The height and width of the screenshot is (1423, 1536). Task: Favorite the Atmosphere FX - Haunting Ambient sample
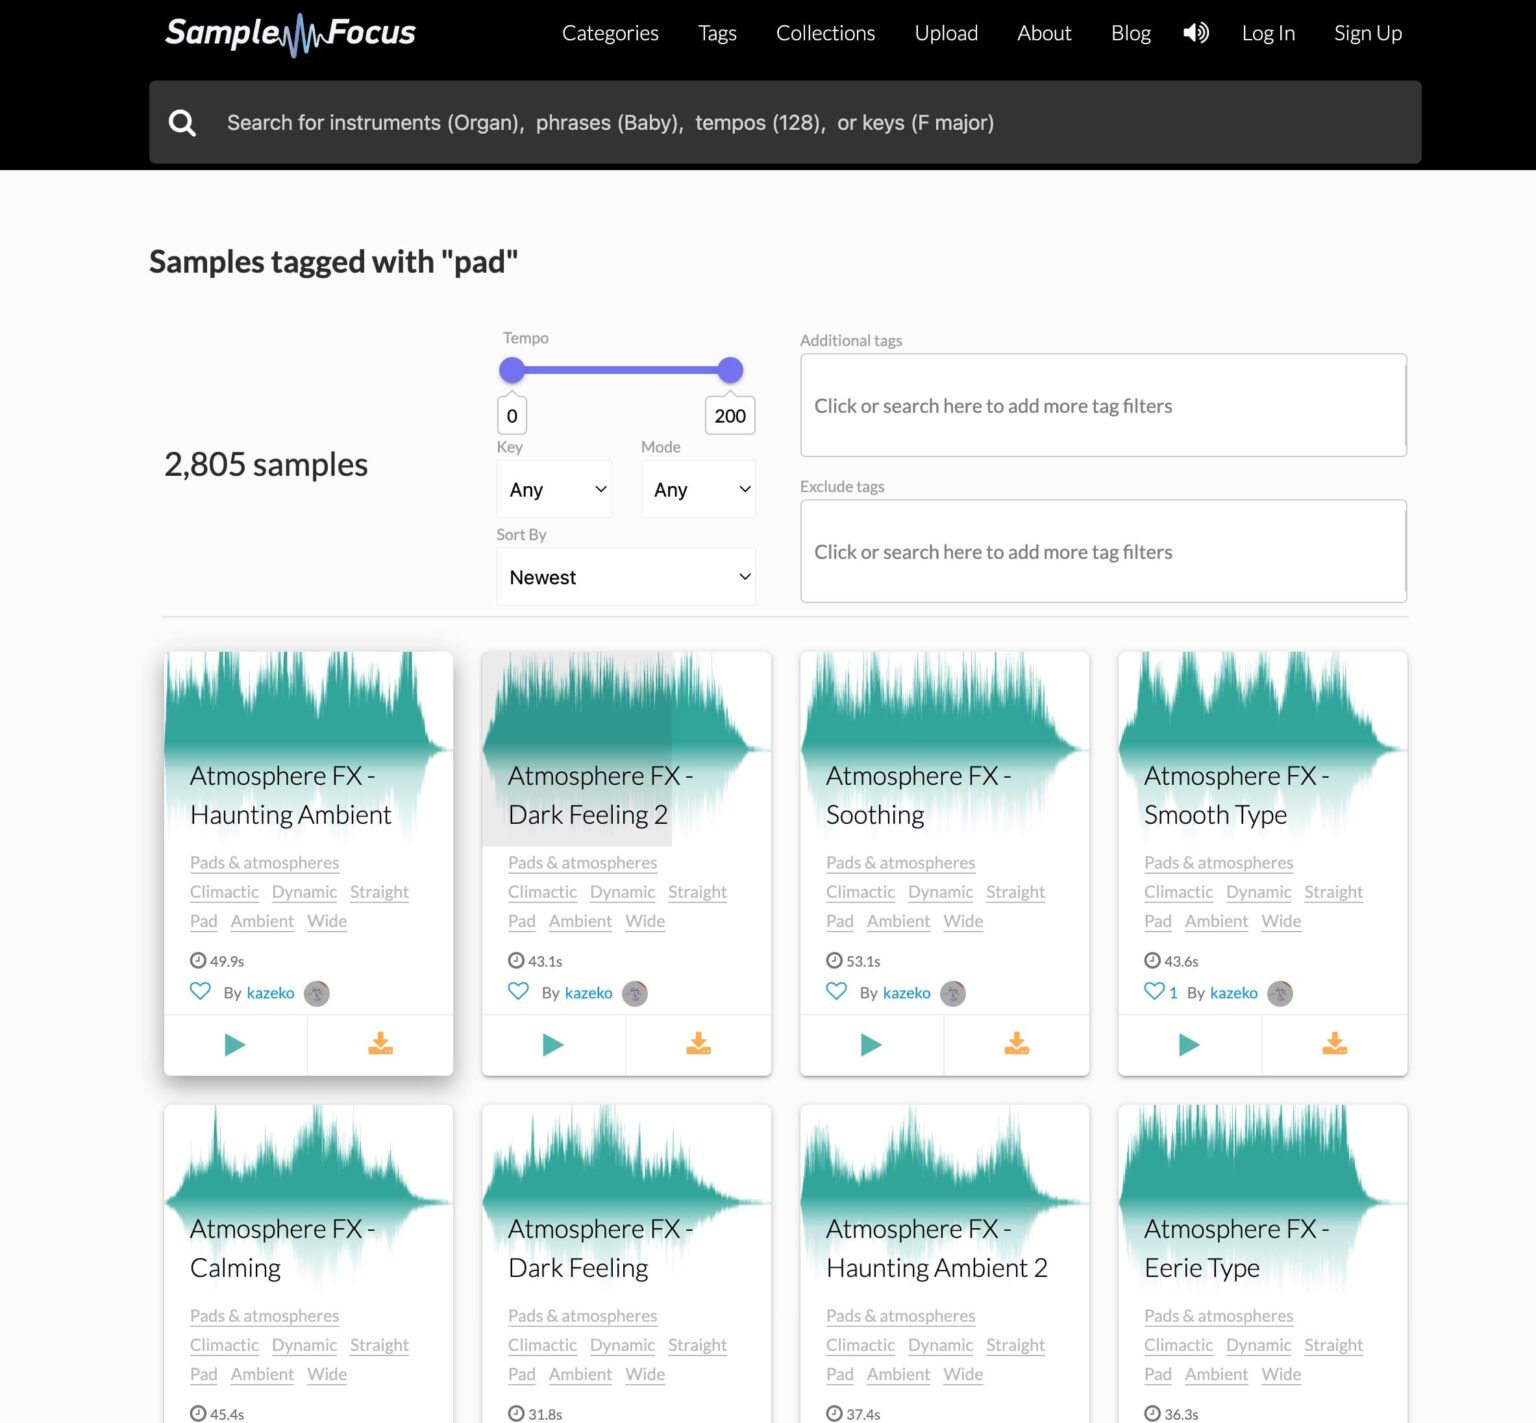click(200, 991)
